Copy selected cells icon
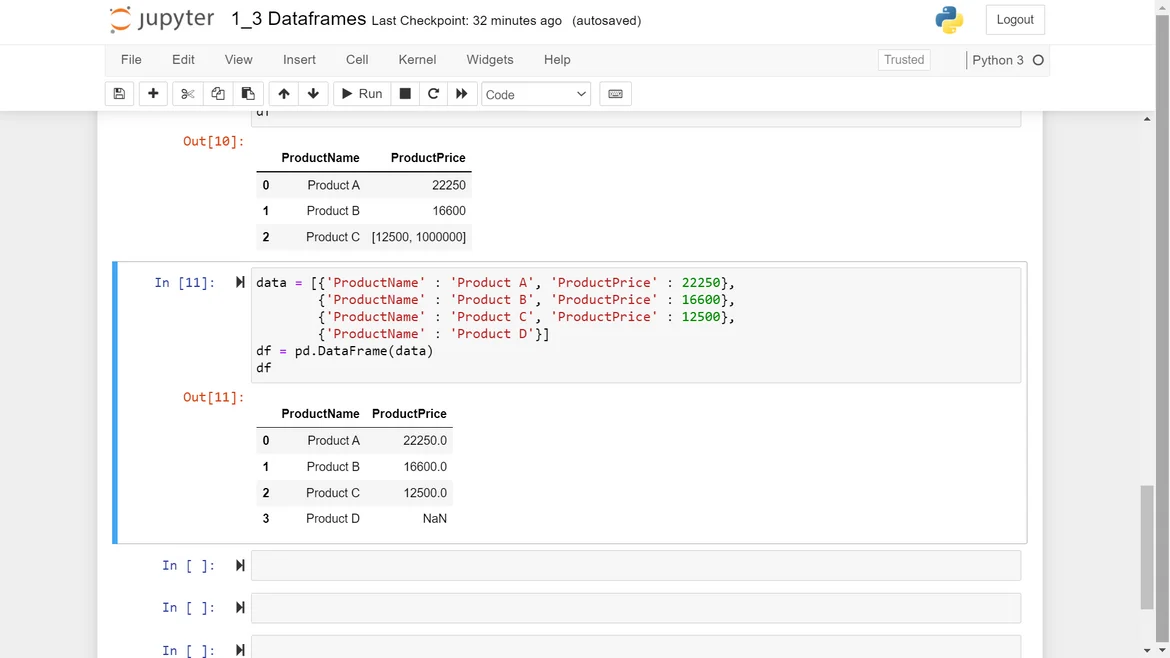 [x=217, y=94]
